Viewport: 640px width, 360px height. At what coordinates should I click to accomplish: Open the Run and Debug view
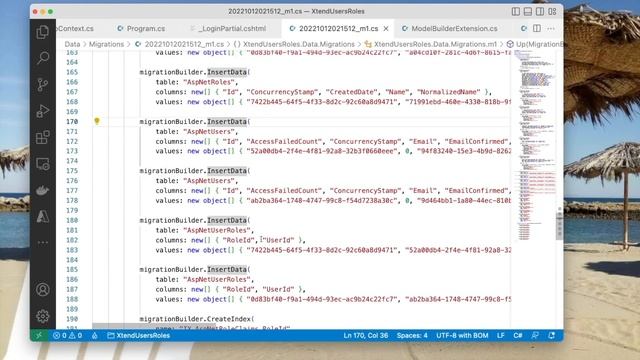(42, 111)
